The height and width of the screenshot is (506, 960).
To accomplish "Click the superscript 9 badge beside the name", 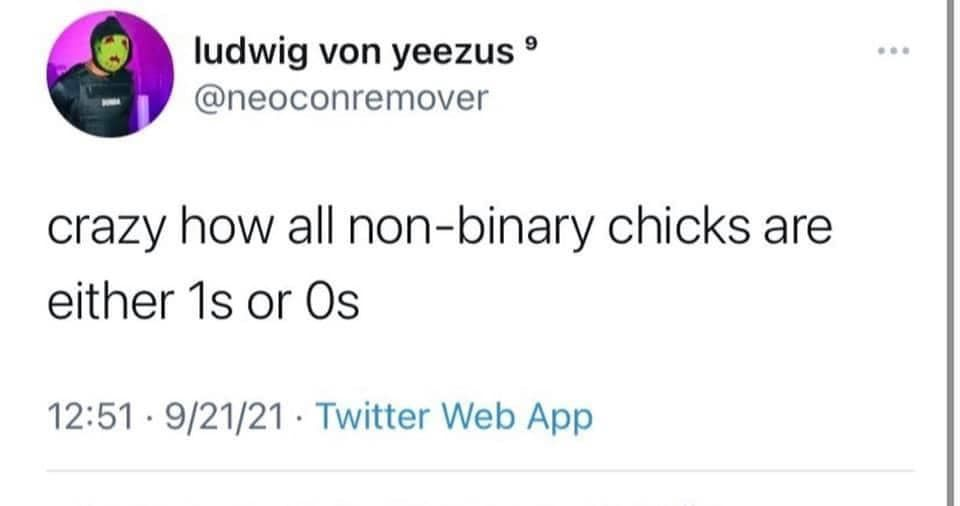I will click(531, 44).
